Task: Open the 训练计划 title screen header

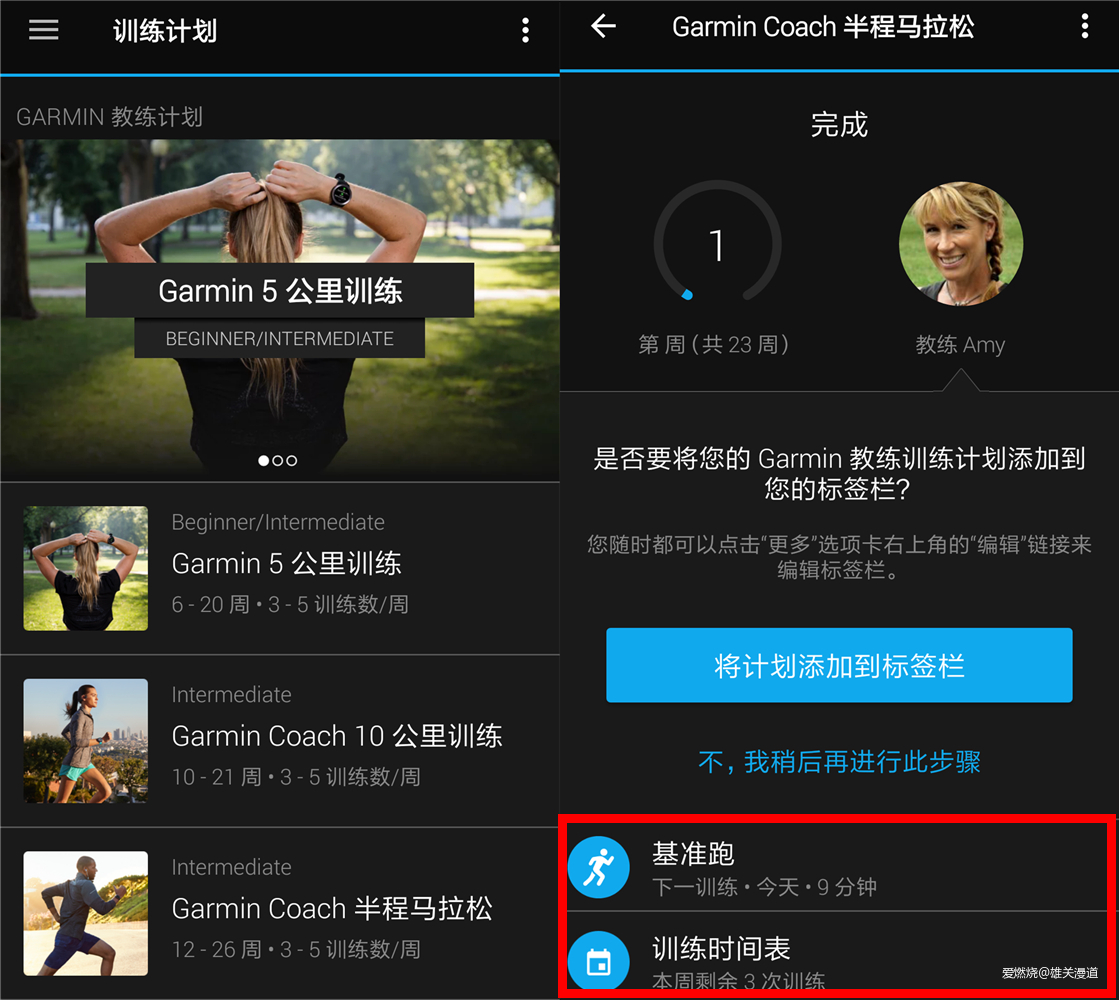Action: (x=165, y=29)
